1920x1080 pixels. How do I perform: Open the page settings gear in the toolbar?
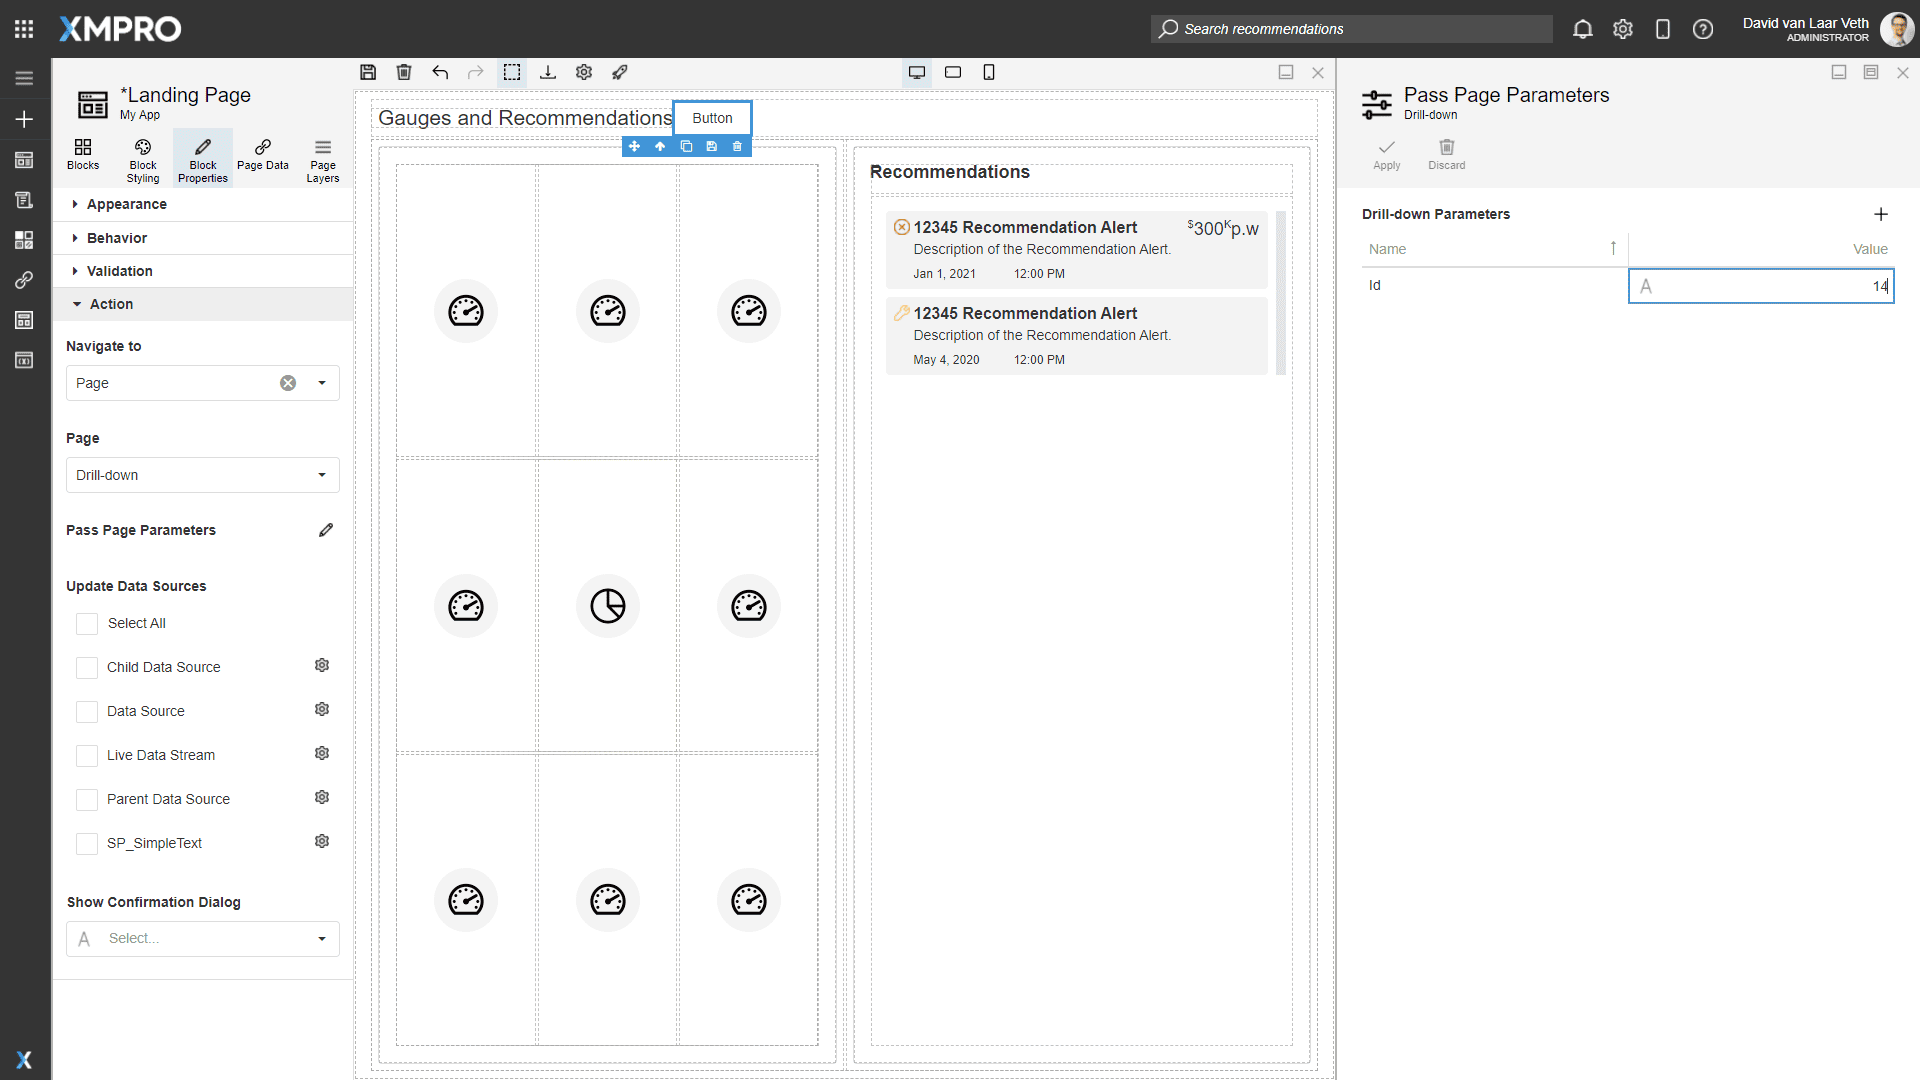pyautogui.click(x=583, y=72)
